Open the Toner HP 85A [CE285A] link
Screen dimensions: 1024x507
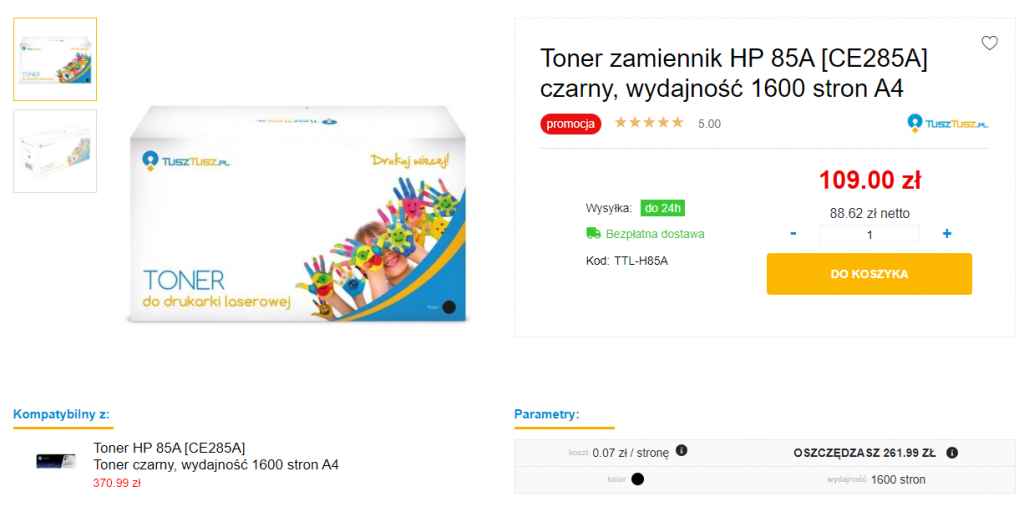169,448
